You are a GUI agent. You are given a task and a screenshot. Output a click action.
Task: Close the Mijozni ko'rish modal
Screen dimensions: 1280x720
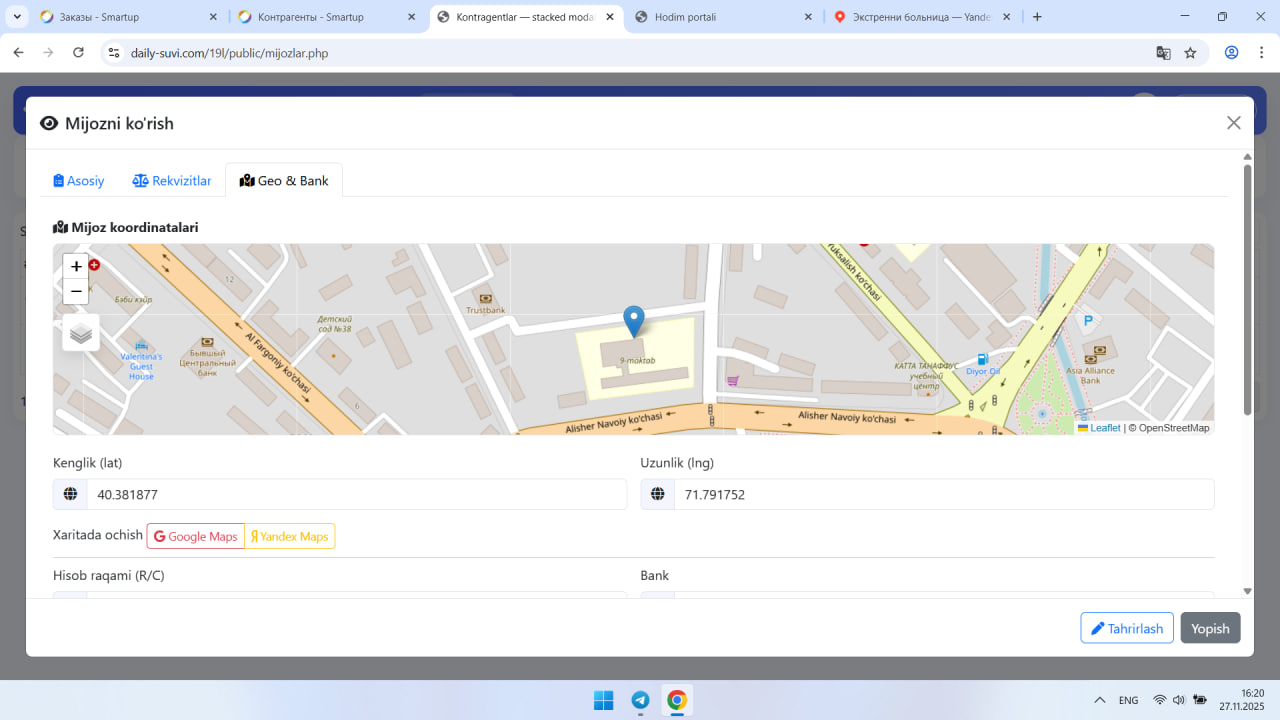[1233, 123]
